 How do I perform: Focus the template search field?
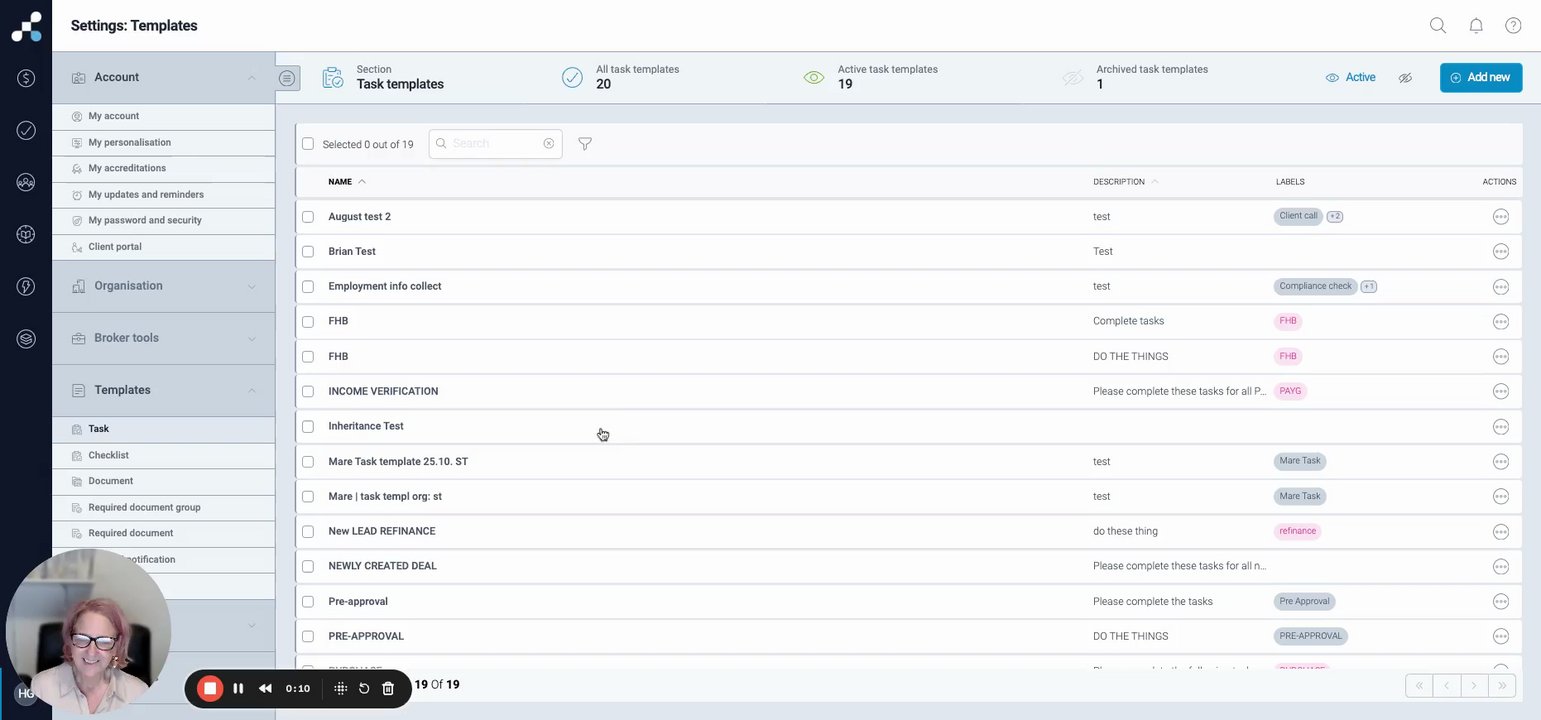(495, 144)
